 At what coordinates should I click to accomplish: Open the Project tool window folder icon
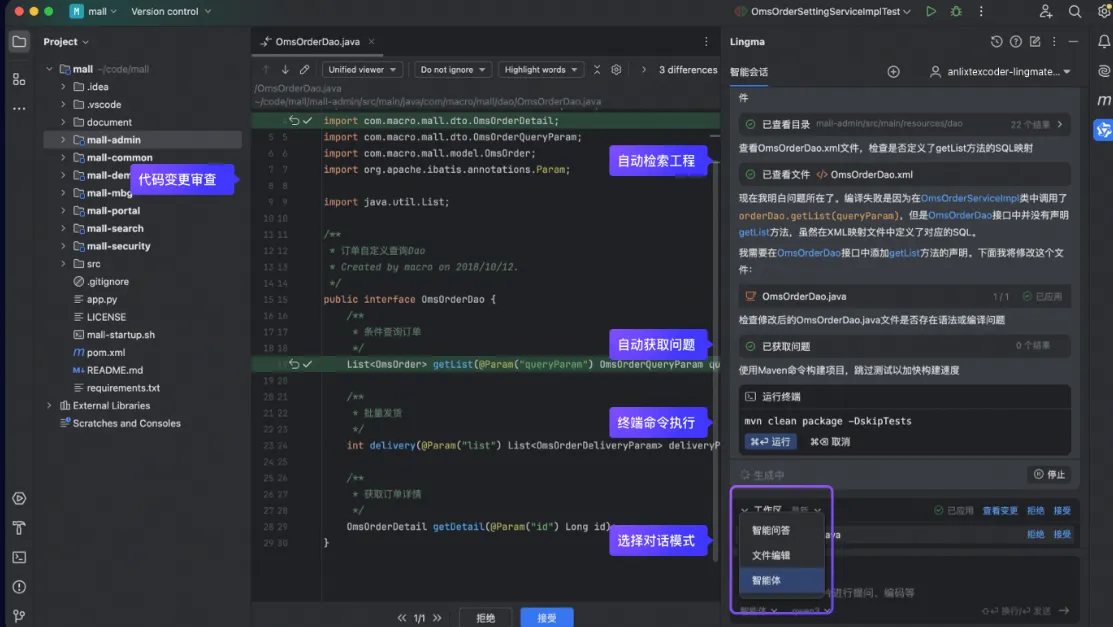19,42
